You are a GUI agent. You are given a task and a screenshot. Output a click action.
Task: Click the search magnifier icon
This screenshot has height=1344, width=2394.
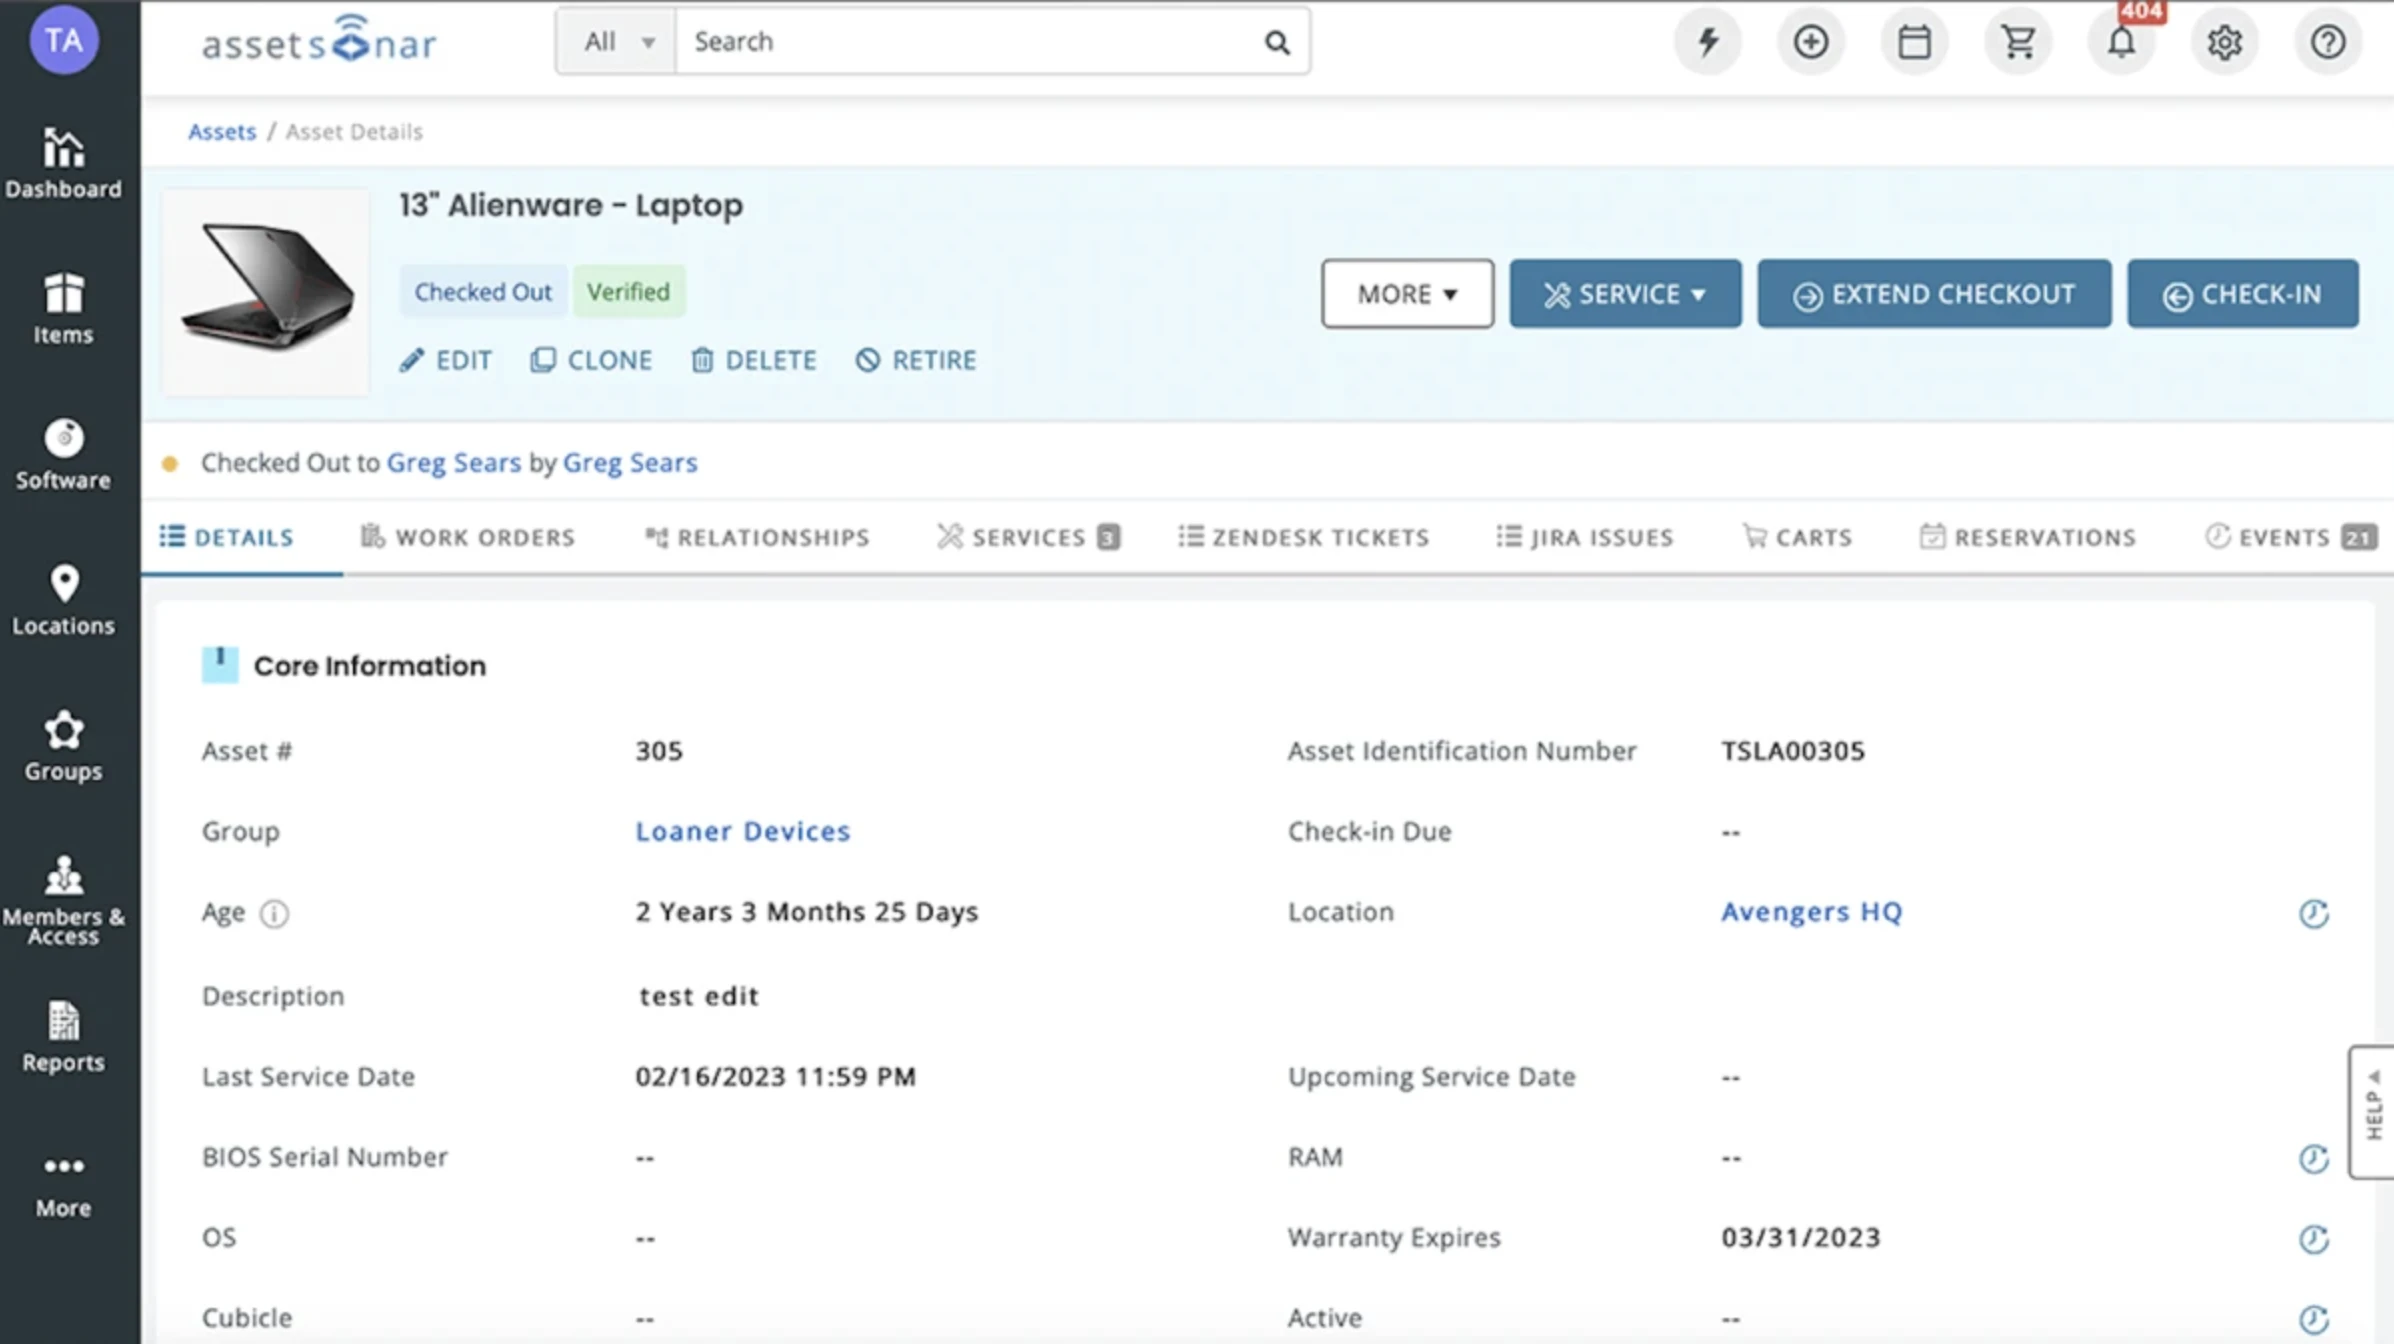[1277, 42]
